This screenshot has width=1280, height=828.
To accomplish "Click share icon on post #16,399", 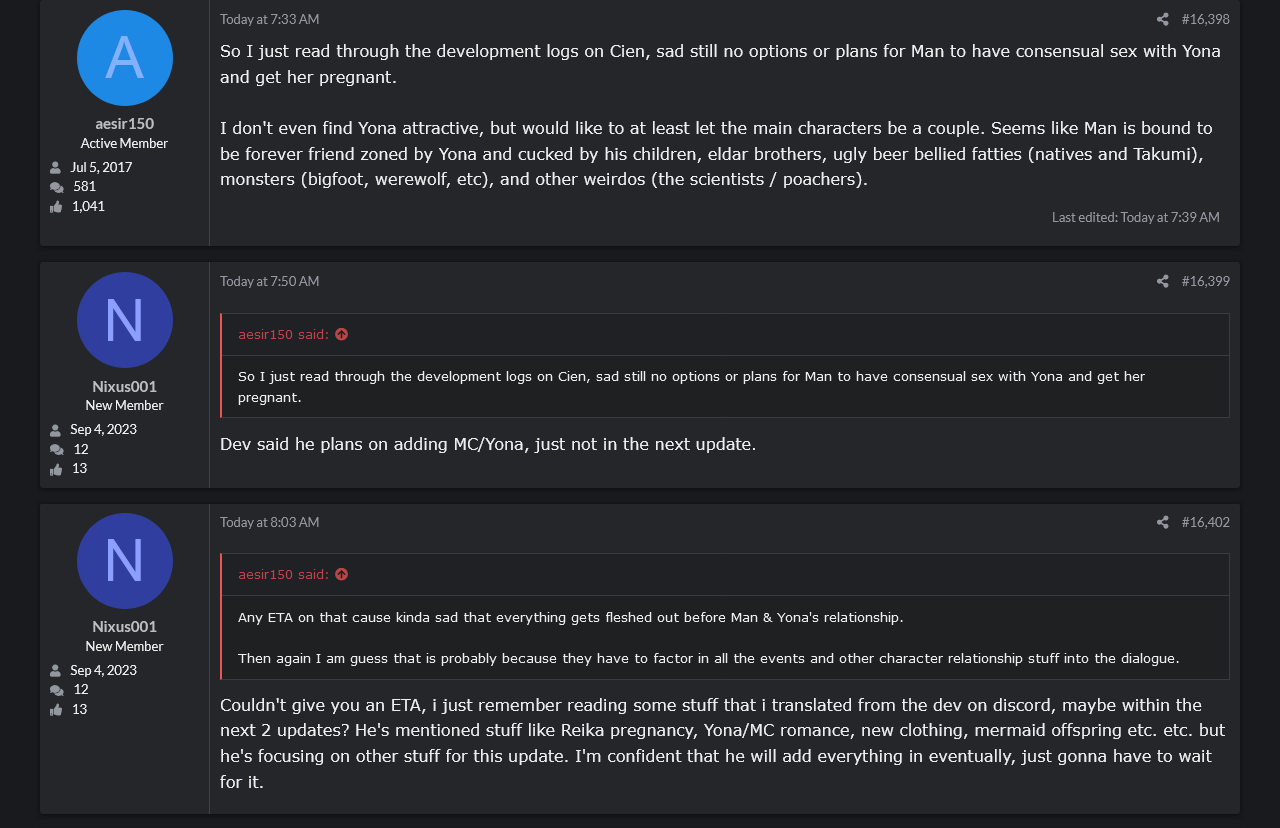I will point(1162,281).
